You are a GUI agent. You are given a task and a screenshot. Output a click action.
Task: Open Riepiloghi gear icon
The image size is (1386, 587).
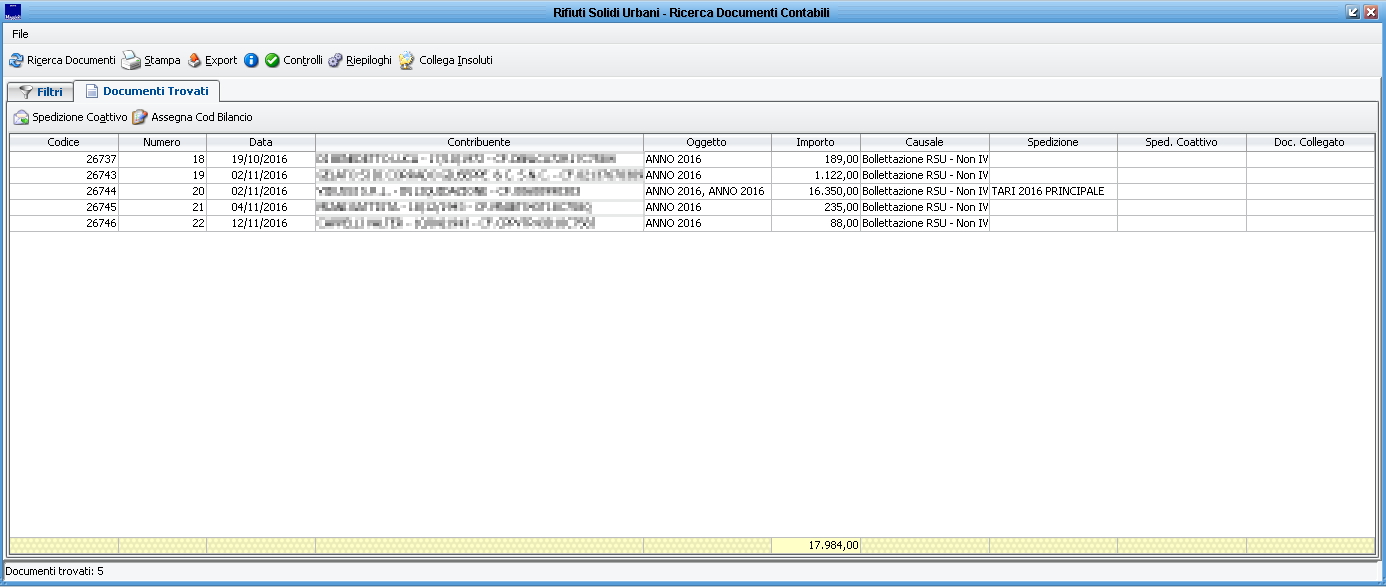point(335,61)
